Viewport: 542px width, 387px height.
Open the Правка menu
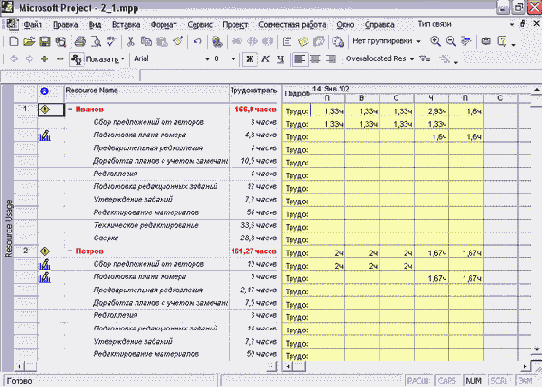[66, 25]
